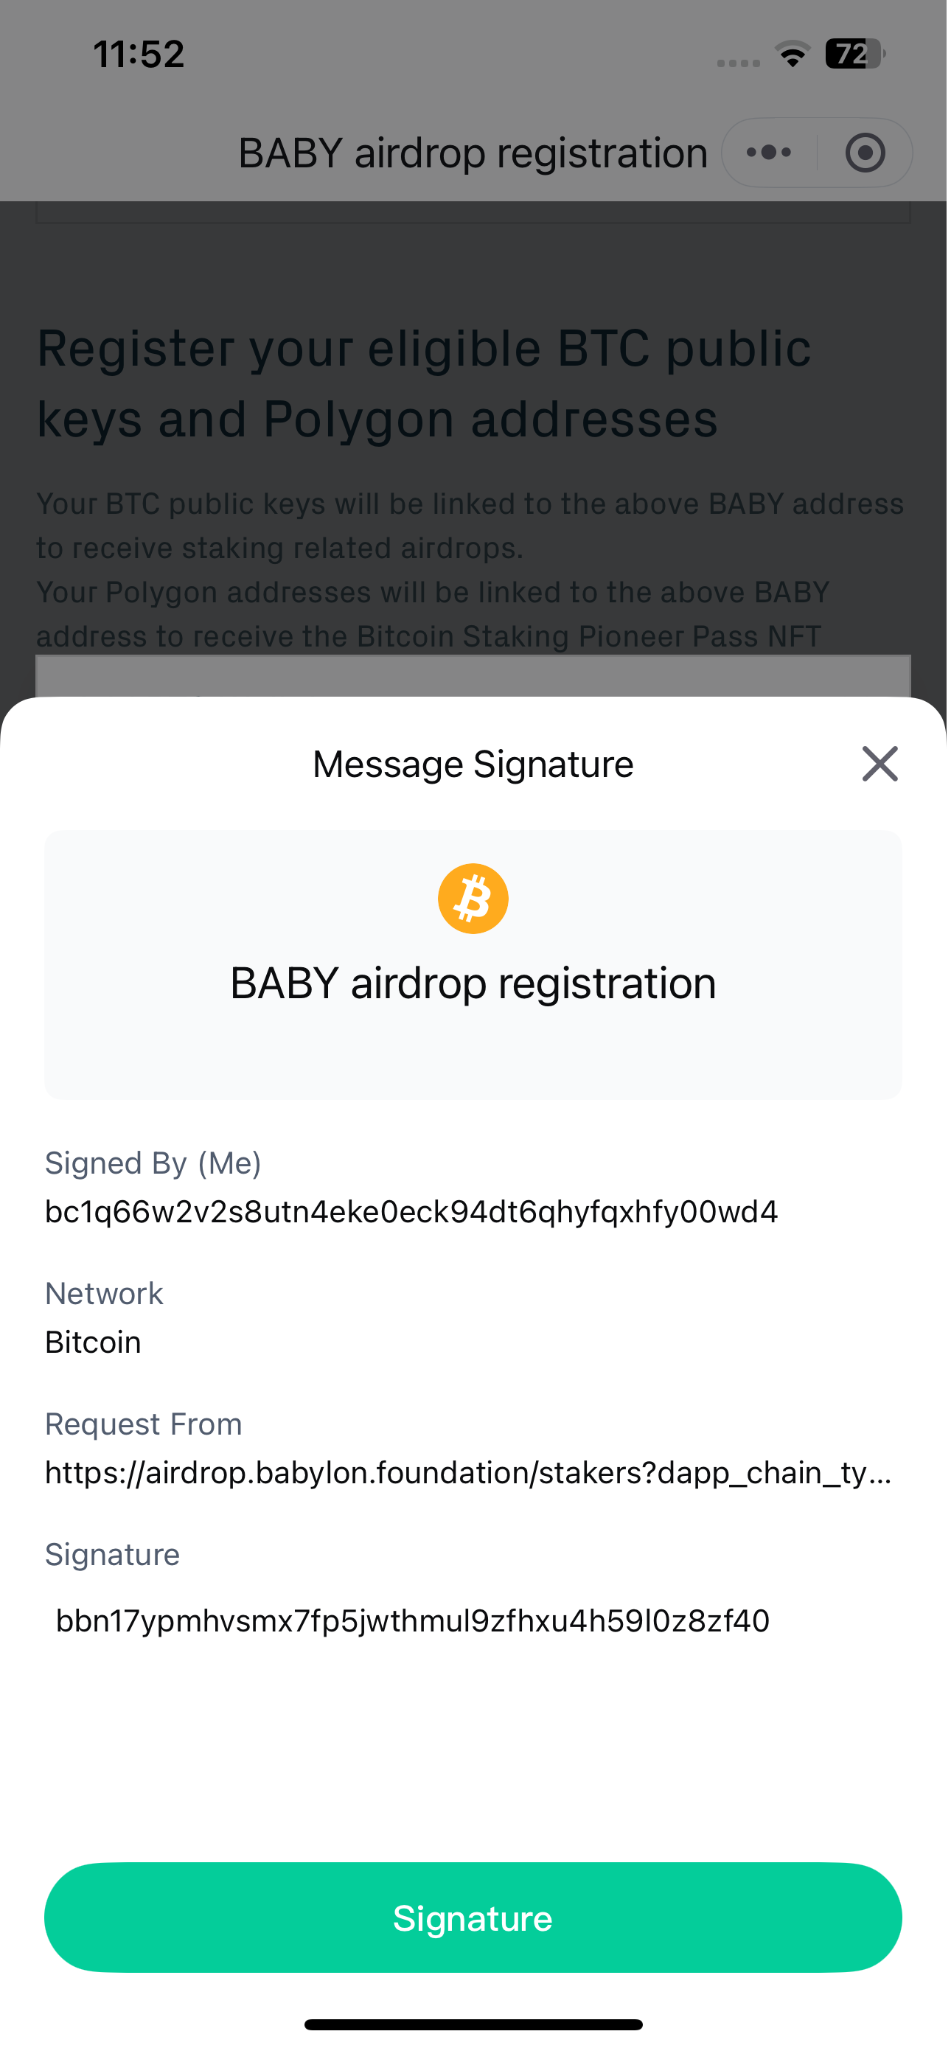This screenshot has height=2048, width=947.
Task: Tap the Wi-Fi status icon
Action: 792,55
